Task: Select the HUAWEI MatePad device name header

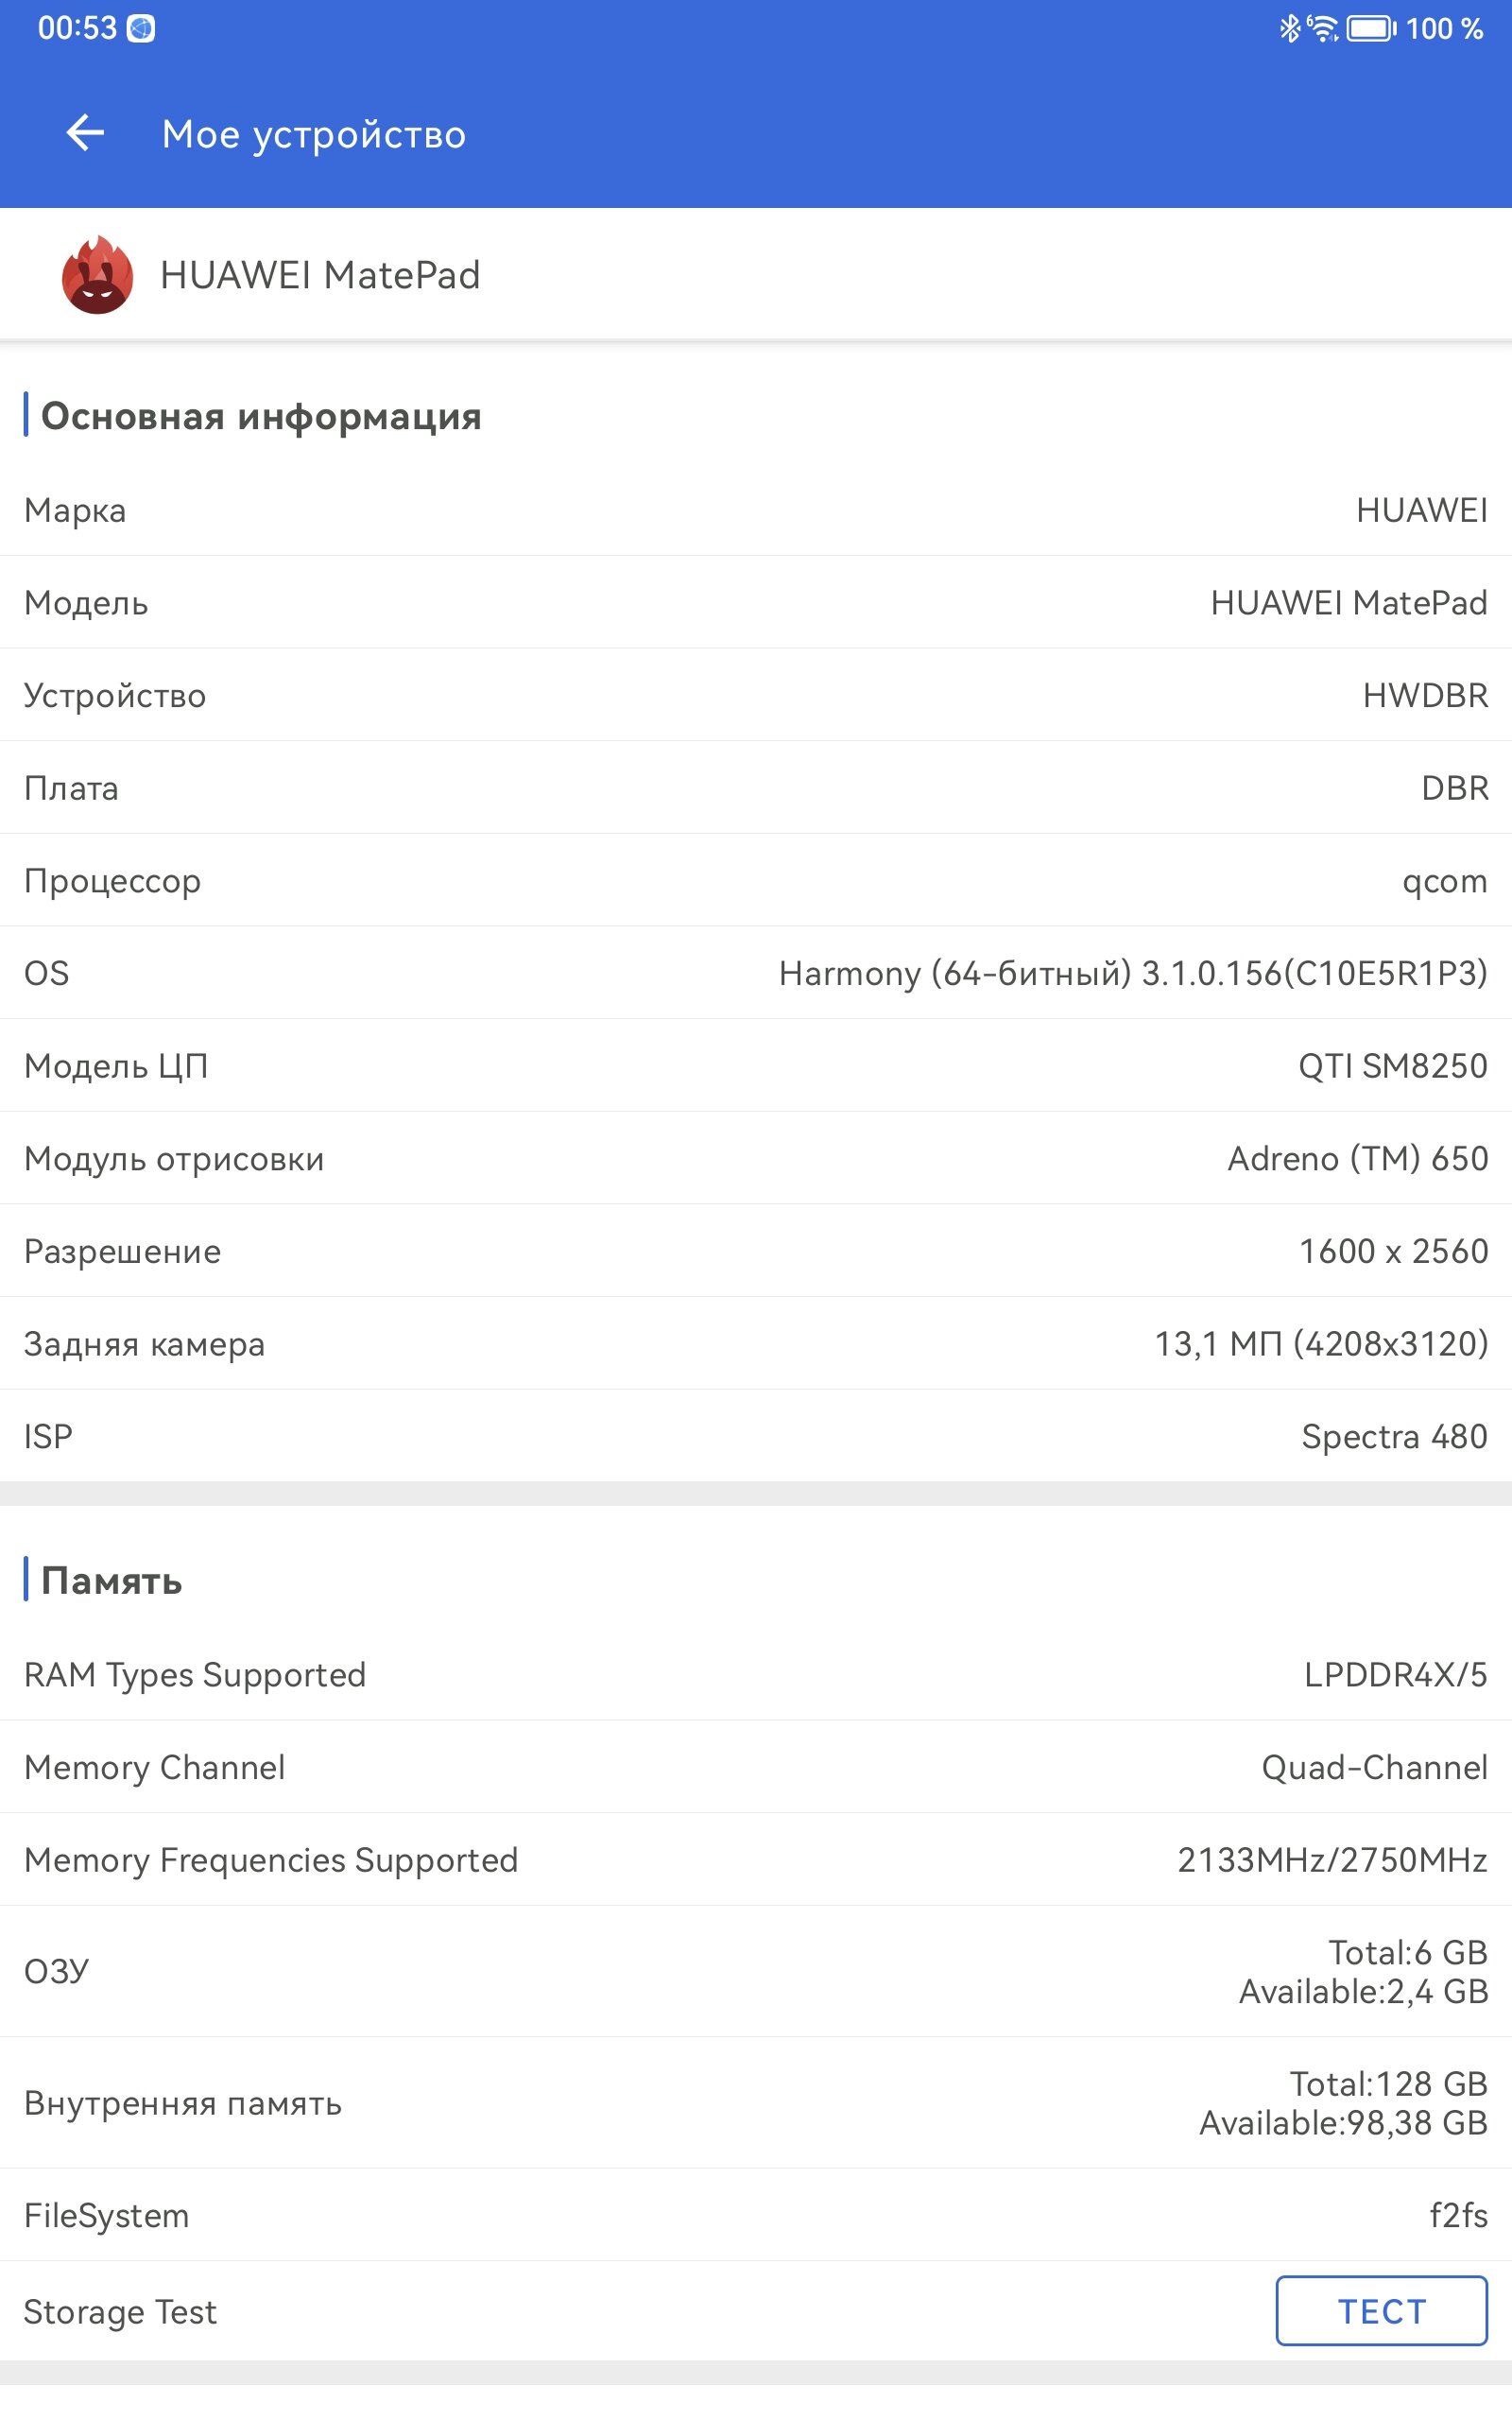Action: 320,275
